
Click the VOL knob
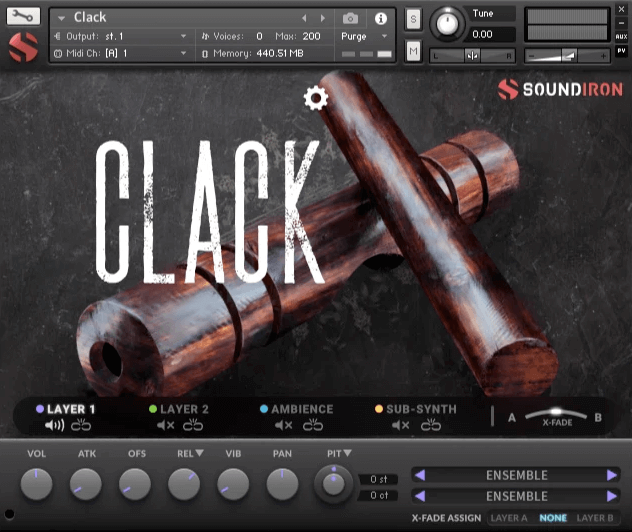tap(36, 484)
